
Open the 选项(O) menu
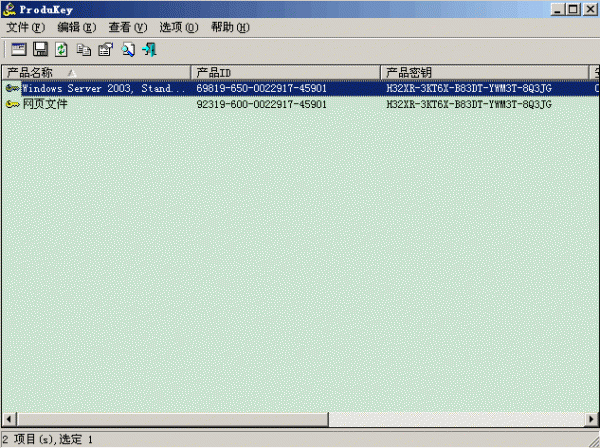click(x=179, y=27)
